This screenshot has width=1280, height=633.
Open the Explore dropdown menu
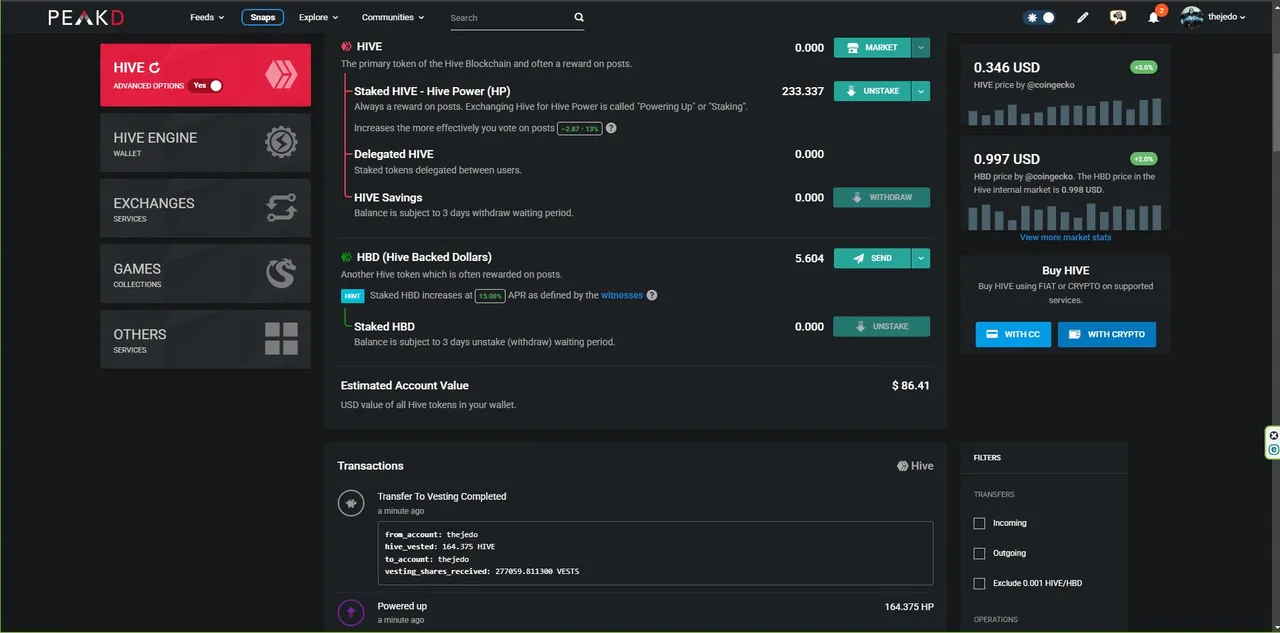[x=318, y=17]
